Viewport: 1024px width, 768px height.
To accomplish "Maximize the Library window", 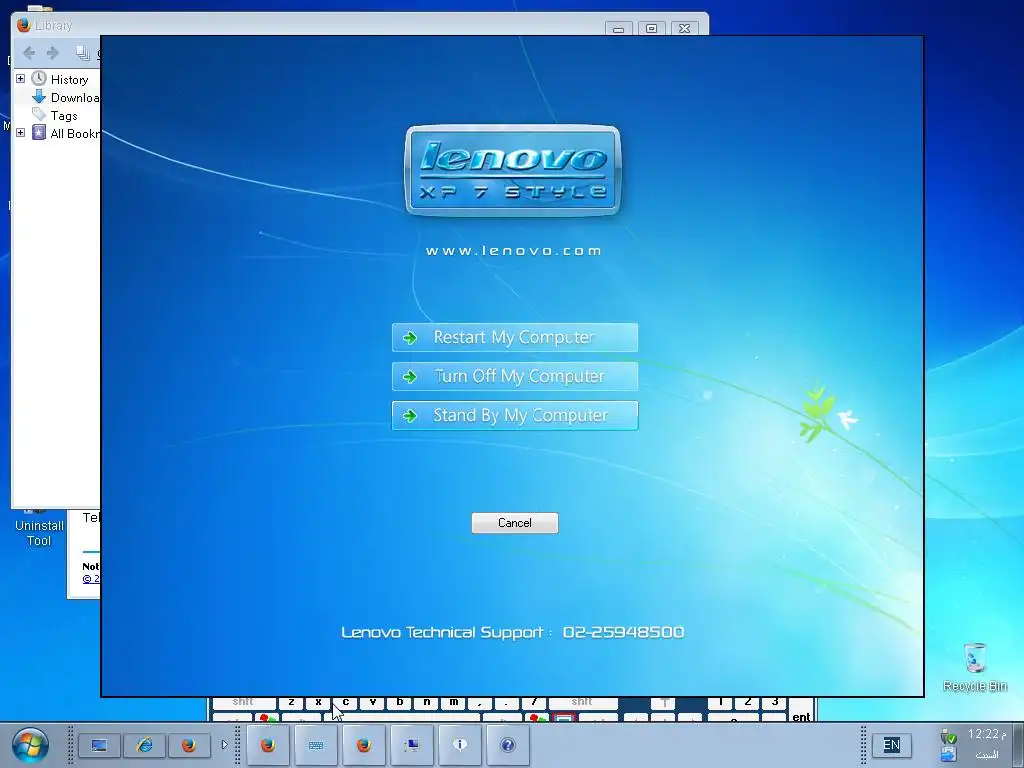I will pos(651,29).
